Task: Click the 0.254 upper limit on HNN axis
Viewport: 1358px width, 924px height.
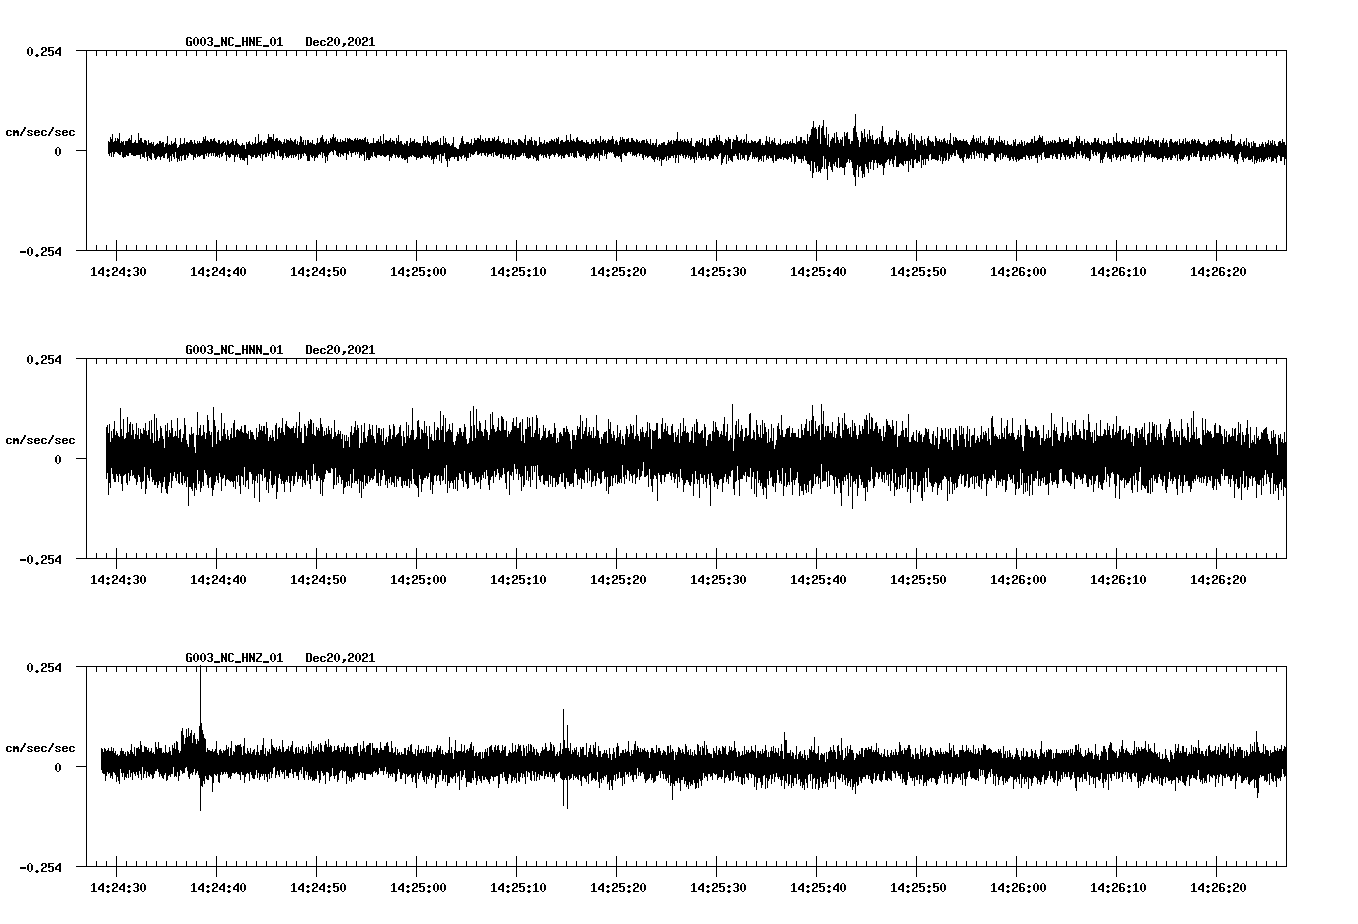Action: coord(43,359)
